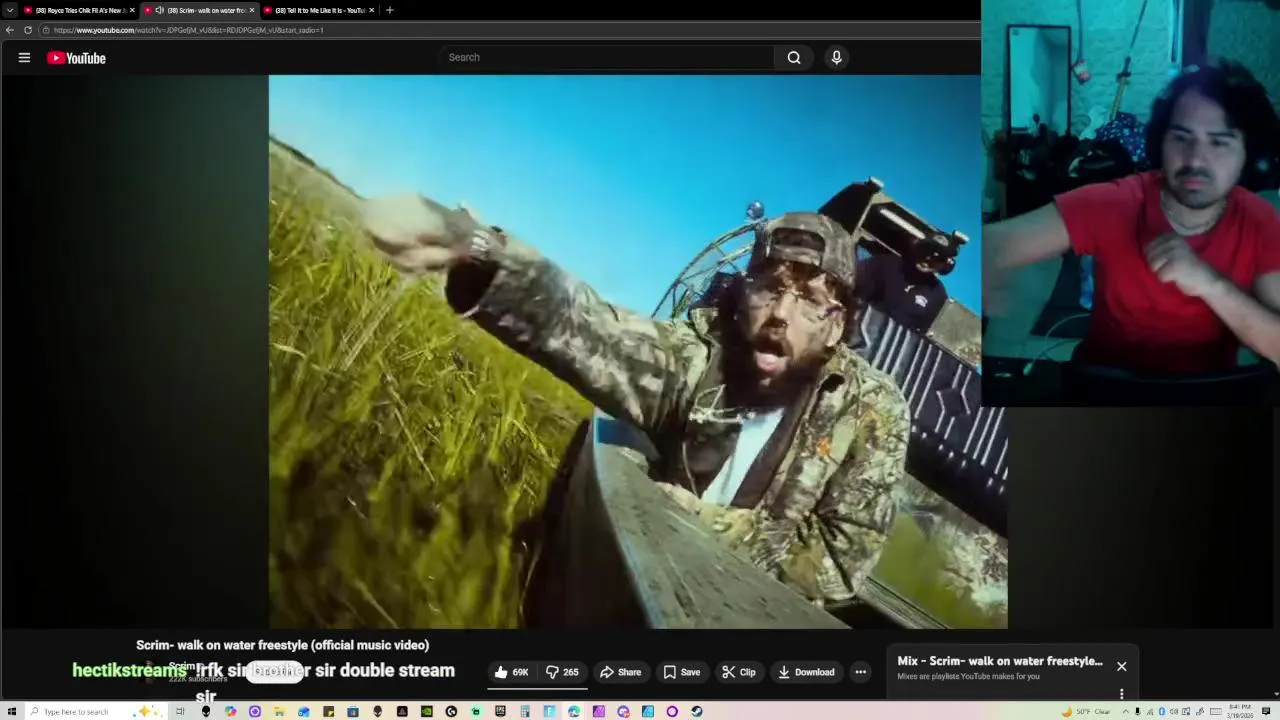Open Mix playlist options kebab menu

(x=1121, y=694)
